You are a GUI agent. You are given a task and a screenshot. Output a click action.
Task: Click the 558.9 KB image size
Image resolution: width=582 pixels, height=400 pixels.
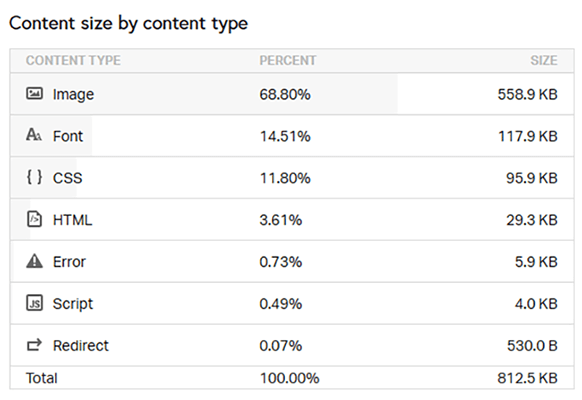[527, 94]
